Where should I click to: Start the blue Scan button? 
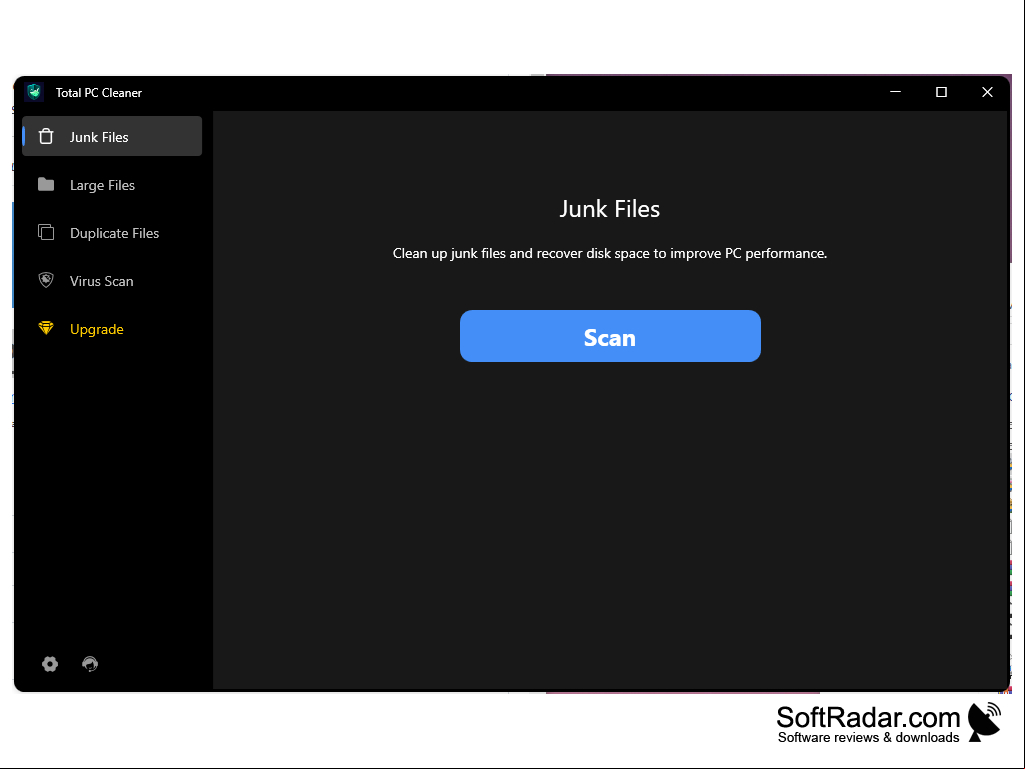tap(610, 336)
